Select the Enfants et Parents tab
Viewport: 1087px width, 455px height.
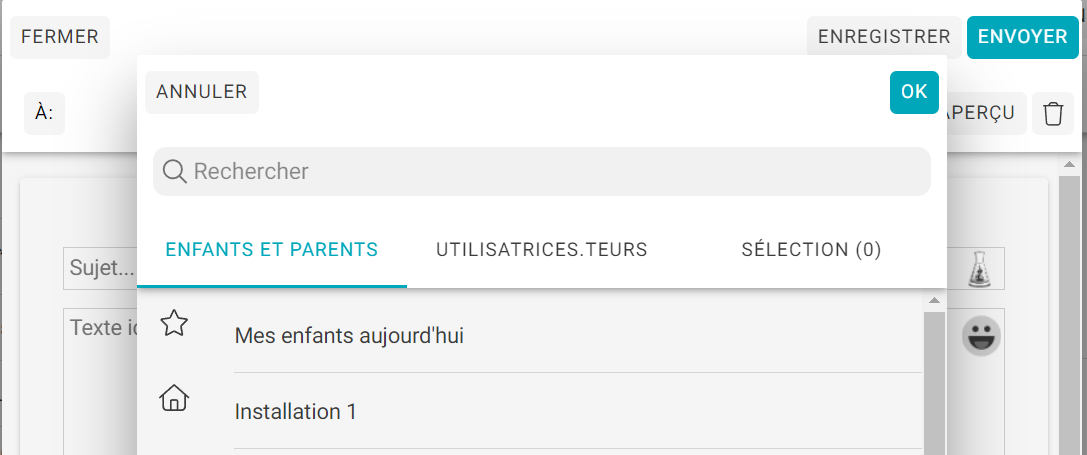272,250
